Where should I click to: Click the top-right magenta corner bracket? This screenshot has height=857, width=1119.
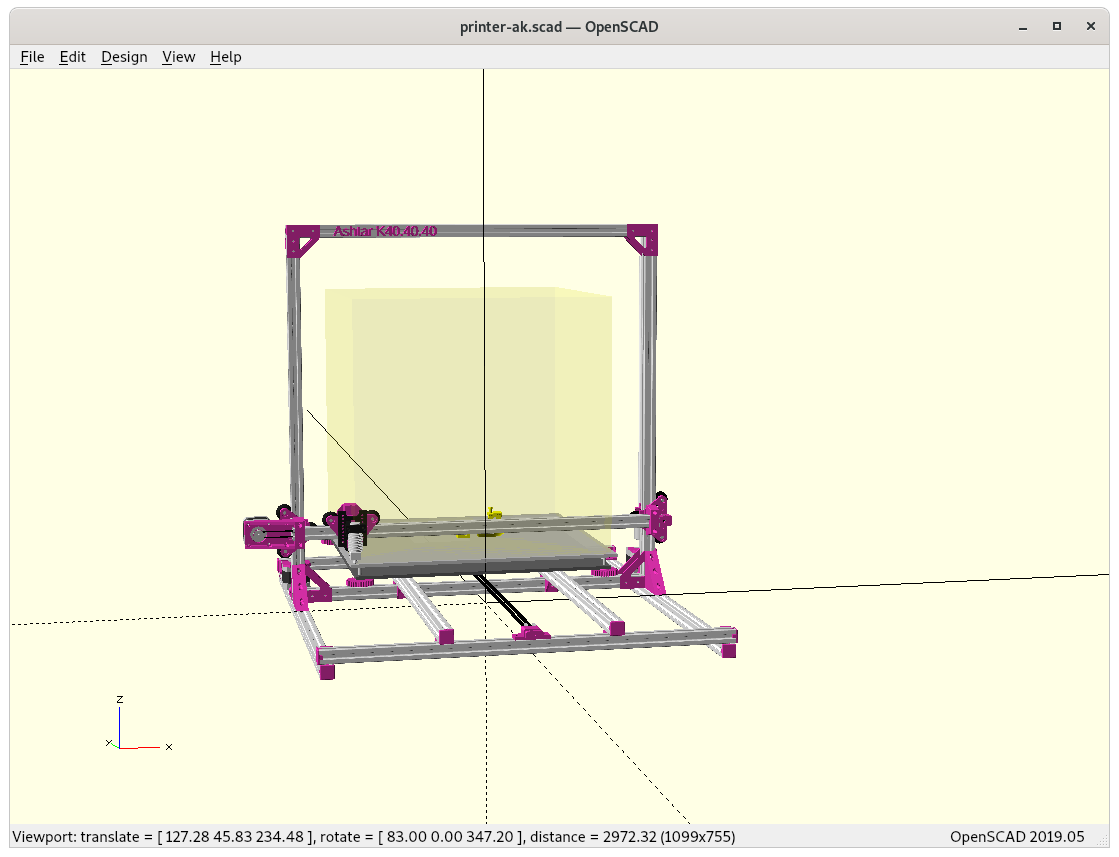(642, 240)
